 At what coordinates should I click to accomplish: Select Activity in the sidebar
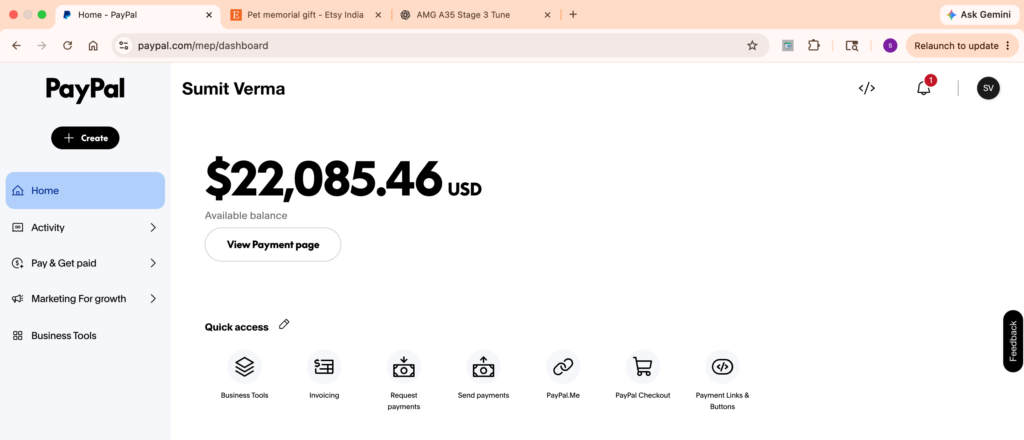pos(85,228)
